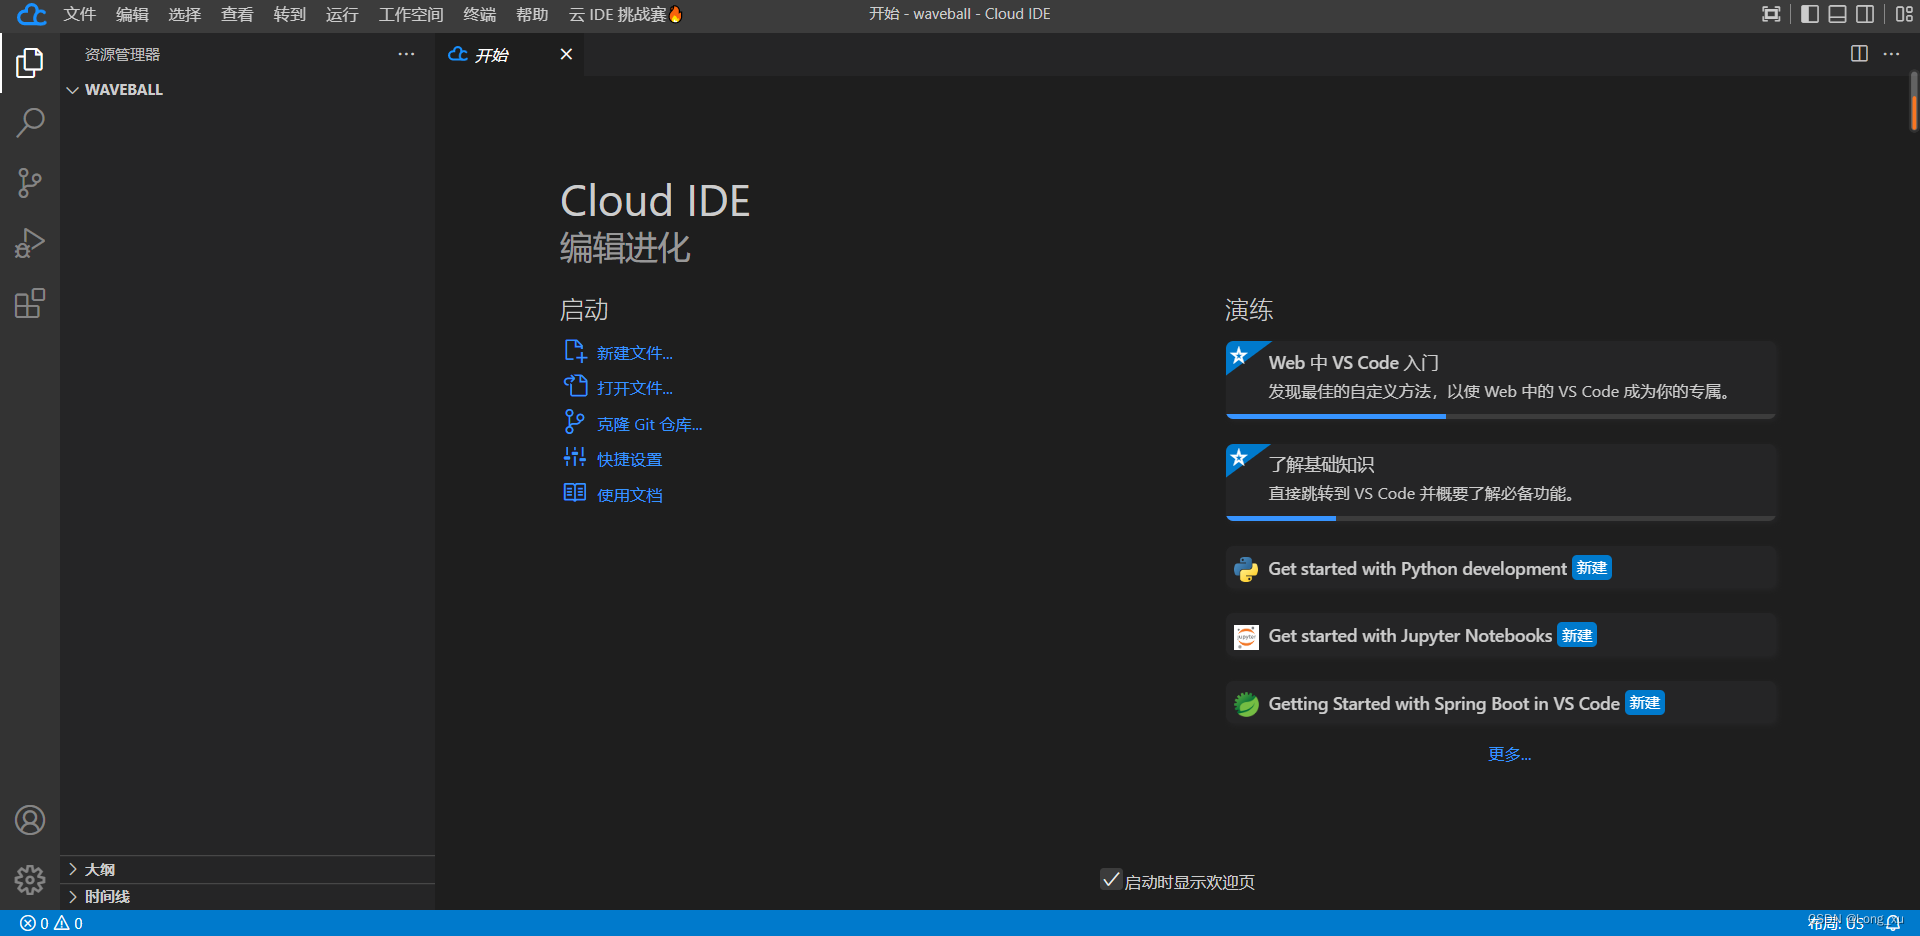Toggle the primary sidebar layout icon
Viewport: 1920px width, 936px height.
(x=1809, y=14)
